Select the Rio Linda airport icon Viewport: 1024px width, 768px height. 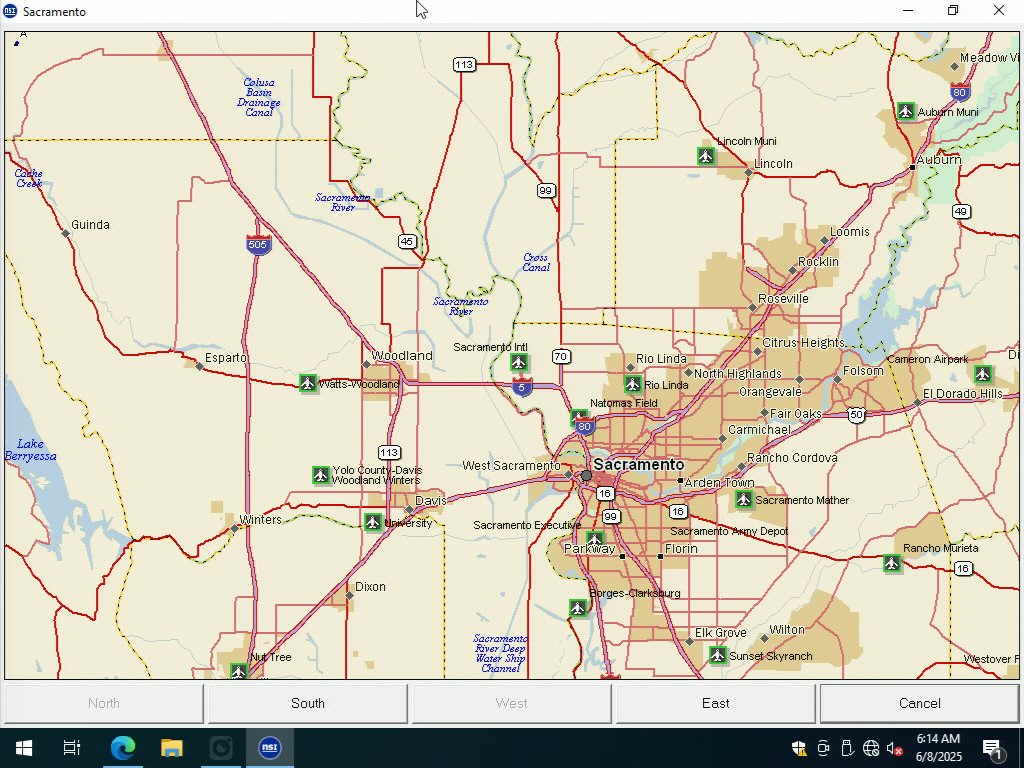click(632, 385)
